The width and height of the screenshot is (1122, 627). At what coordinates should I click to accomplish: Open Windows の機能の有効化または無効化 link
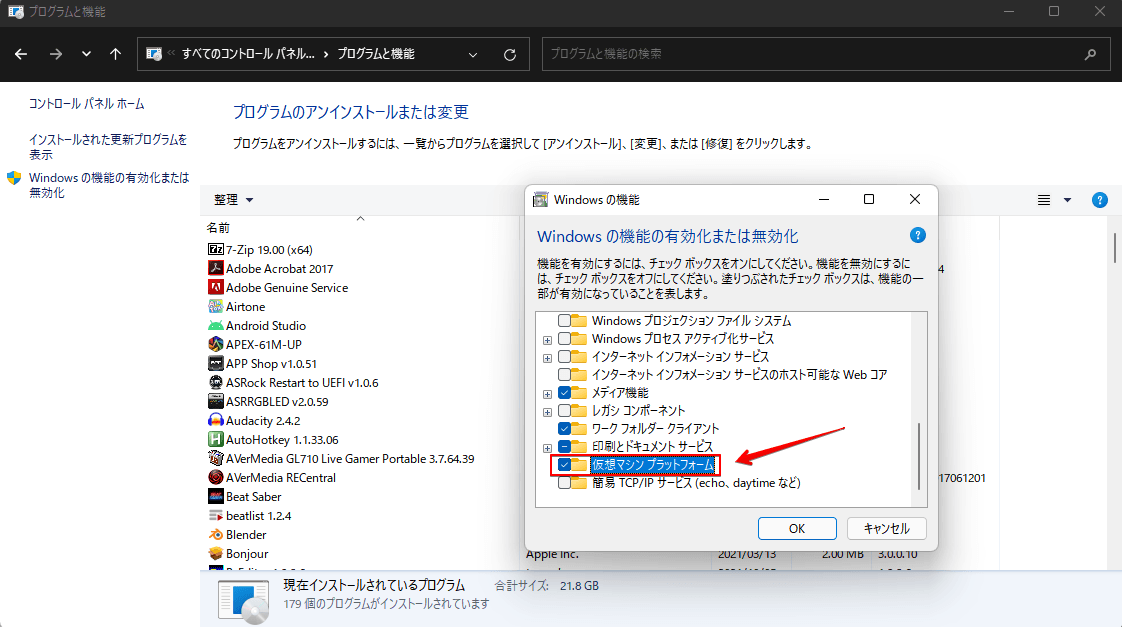pyautogui.click(x=108, y=185)
